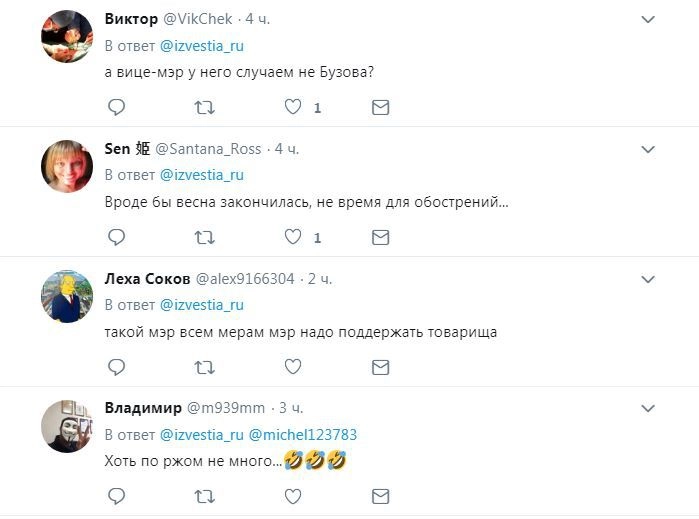Image resolution: width=699 pixels, height=519 pixels.
Task: Share Владимир's tweet by direct message
Action: pos(380,496)
